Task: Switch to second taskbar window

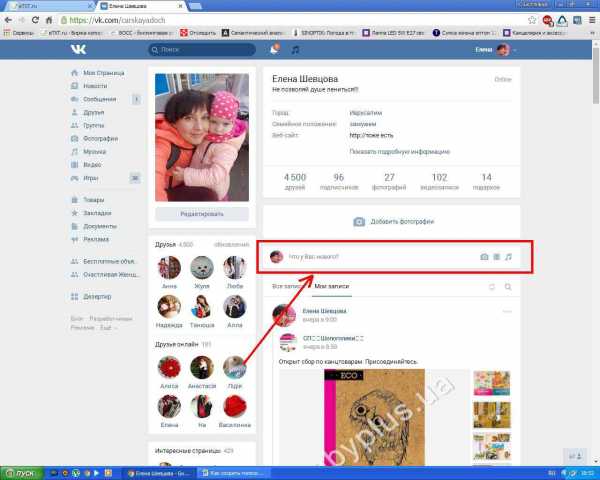Action: [234, 473]
